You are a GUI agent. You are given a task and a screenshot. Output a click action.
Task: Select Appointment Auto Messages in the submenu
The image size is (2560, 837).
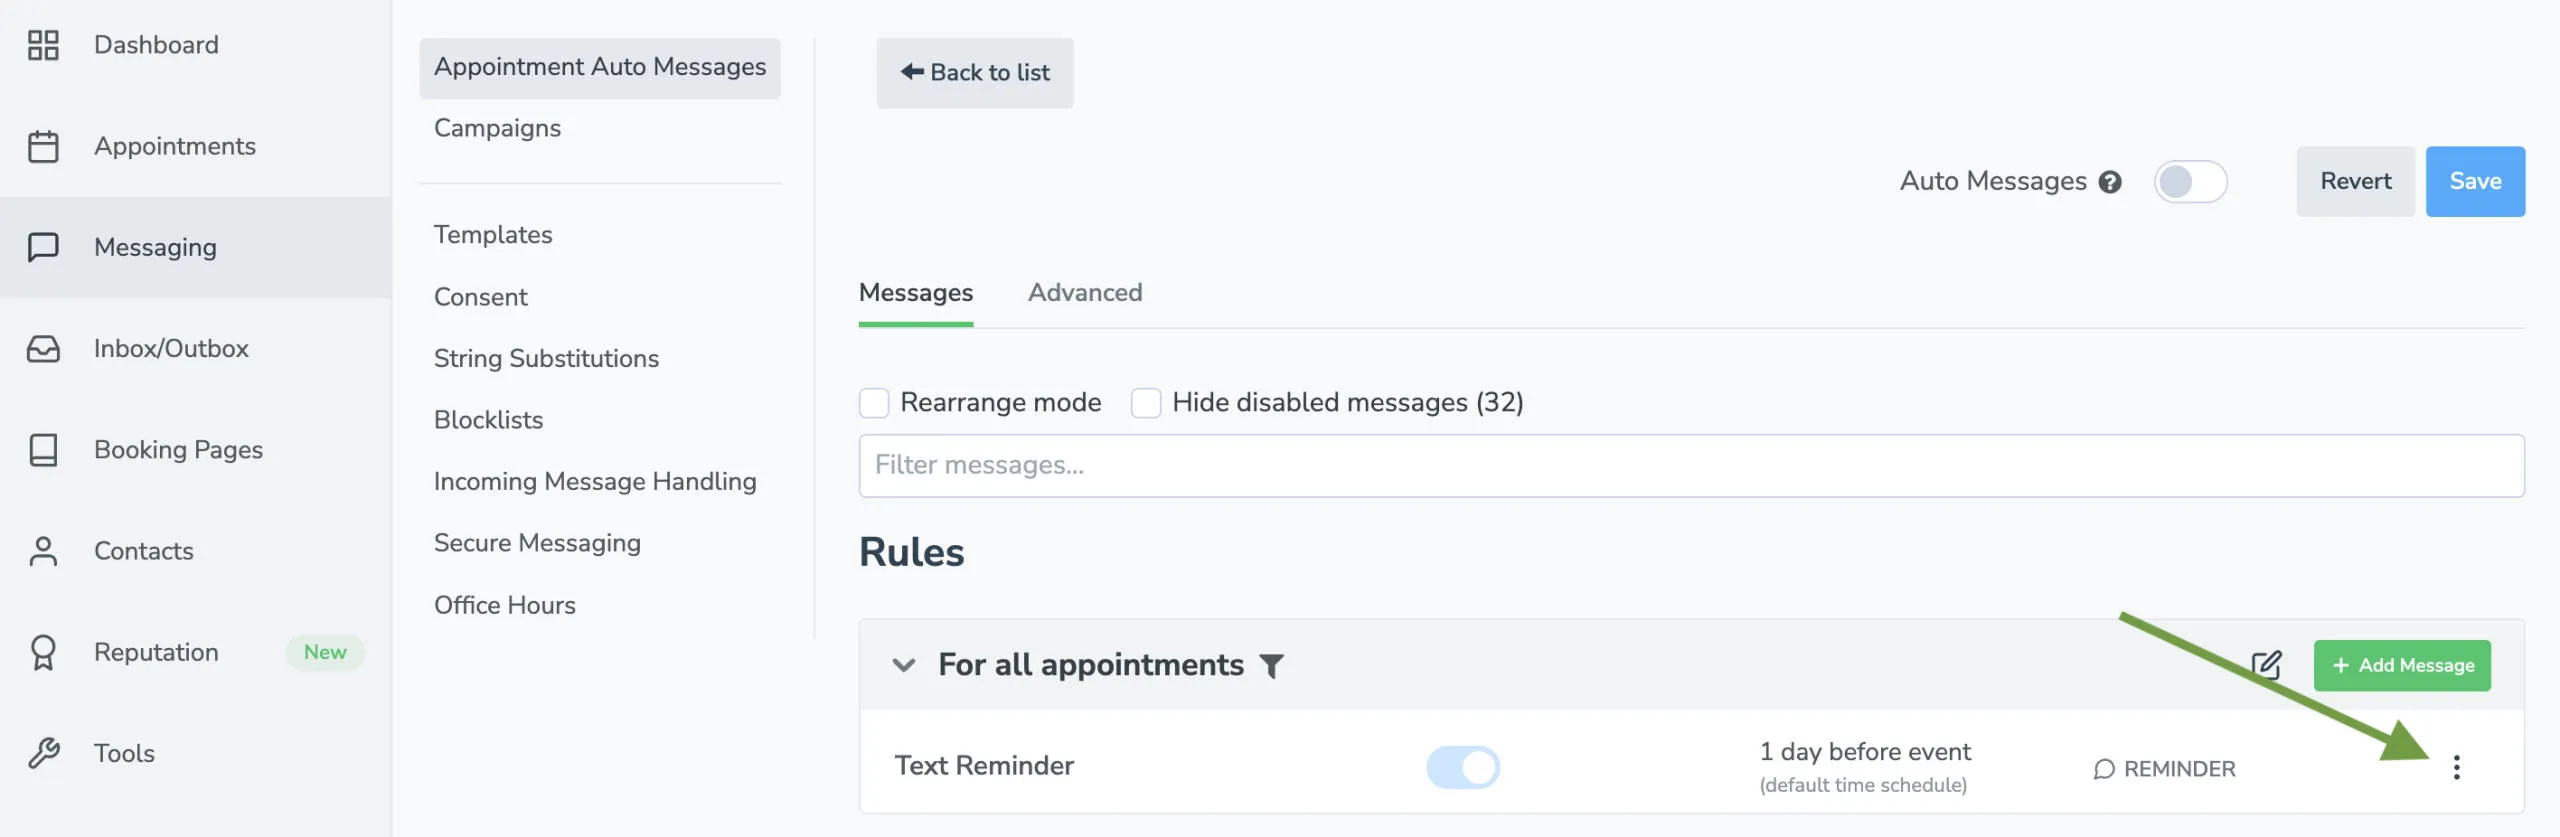tap(600, 67)
